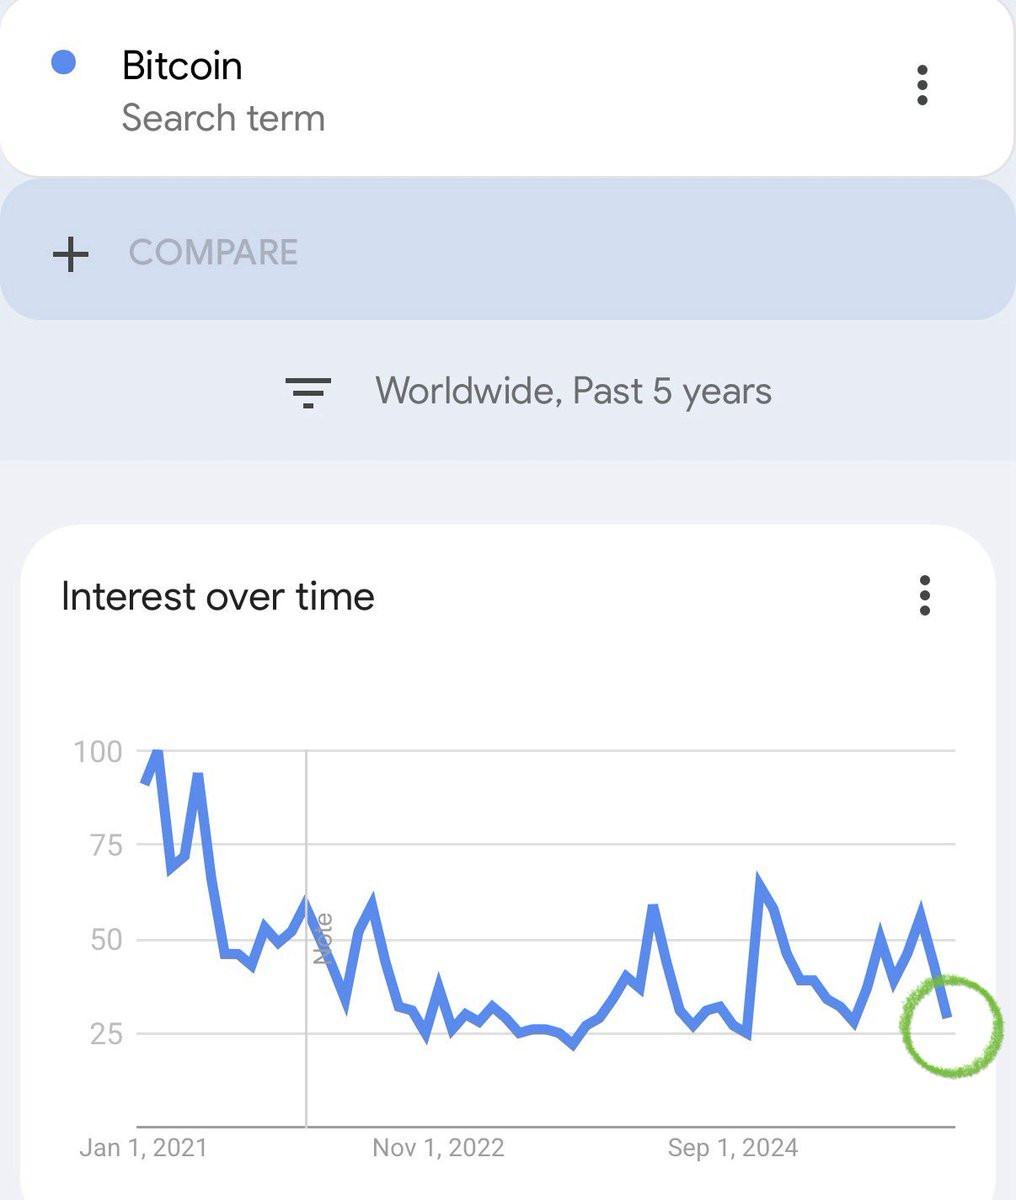Click the Interest over time heading
Image resolution: width=1016 pixels, height=1200 pixels.
coord(218,597)
